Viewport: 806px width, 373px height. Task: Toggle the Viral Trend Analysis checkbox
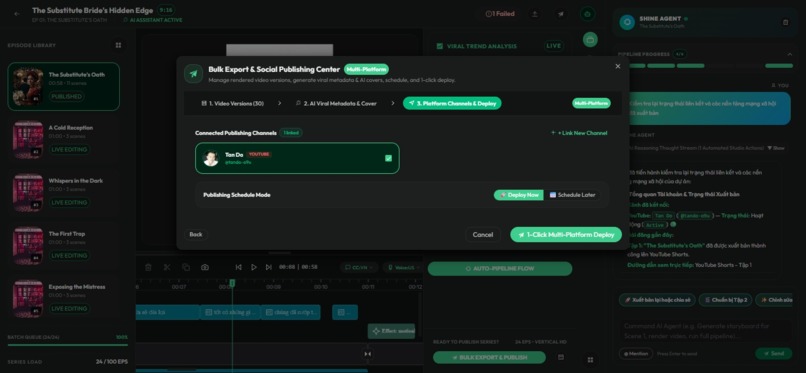pos(439,46)
